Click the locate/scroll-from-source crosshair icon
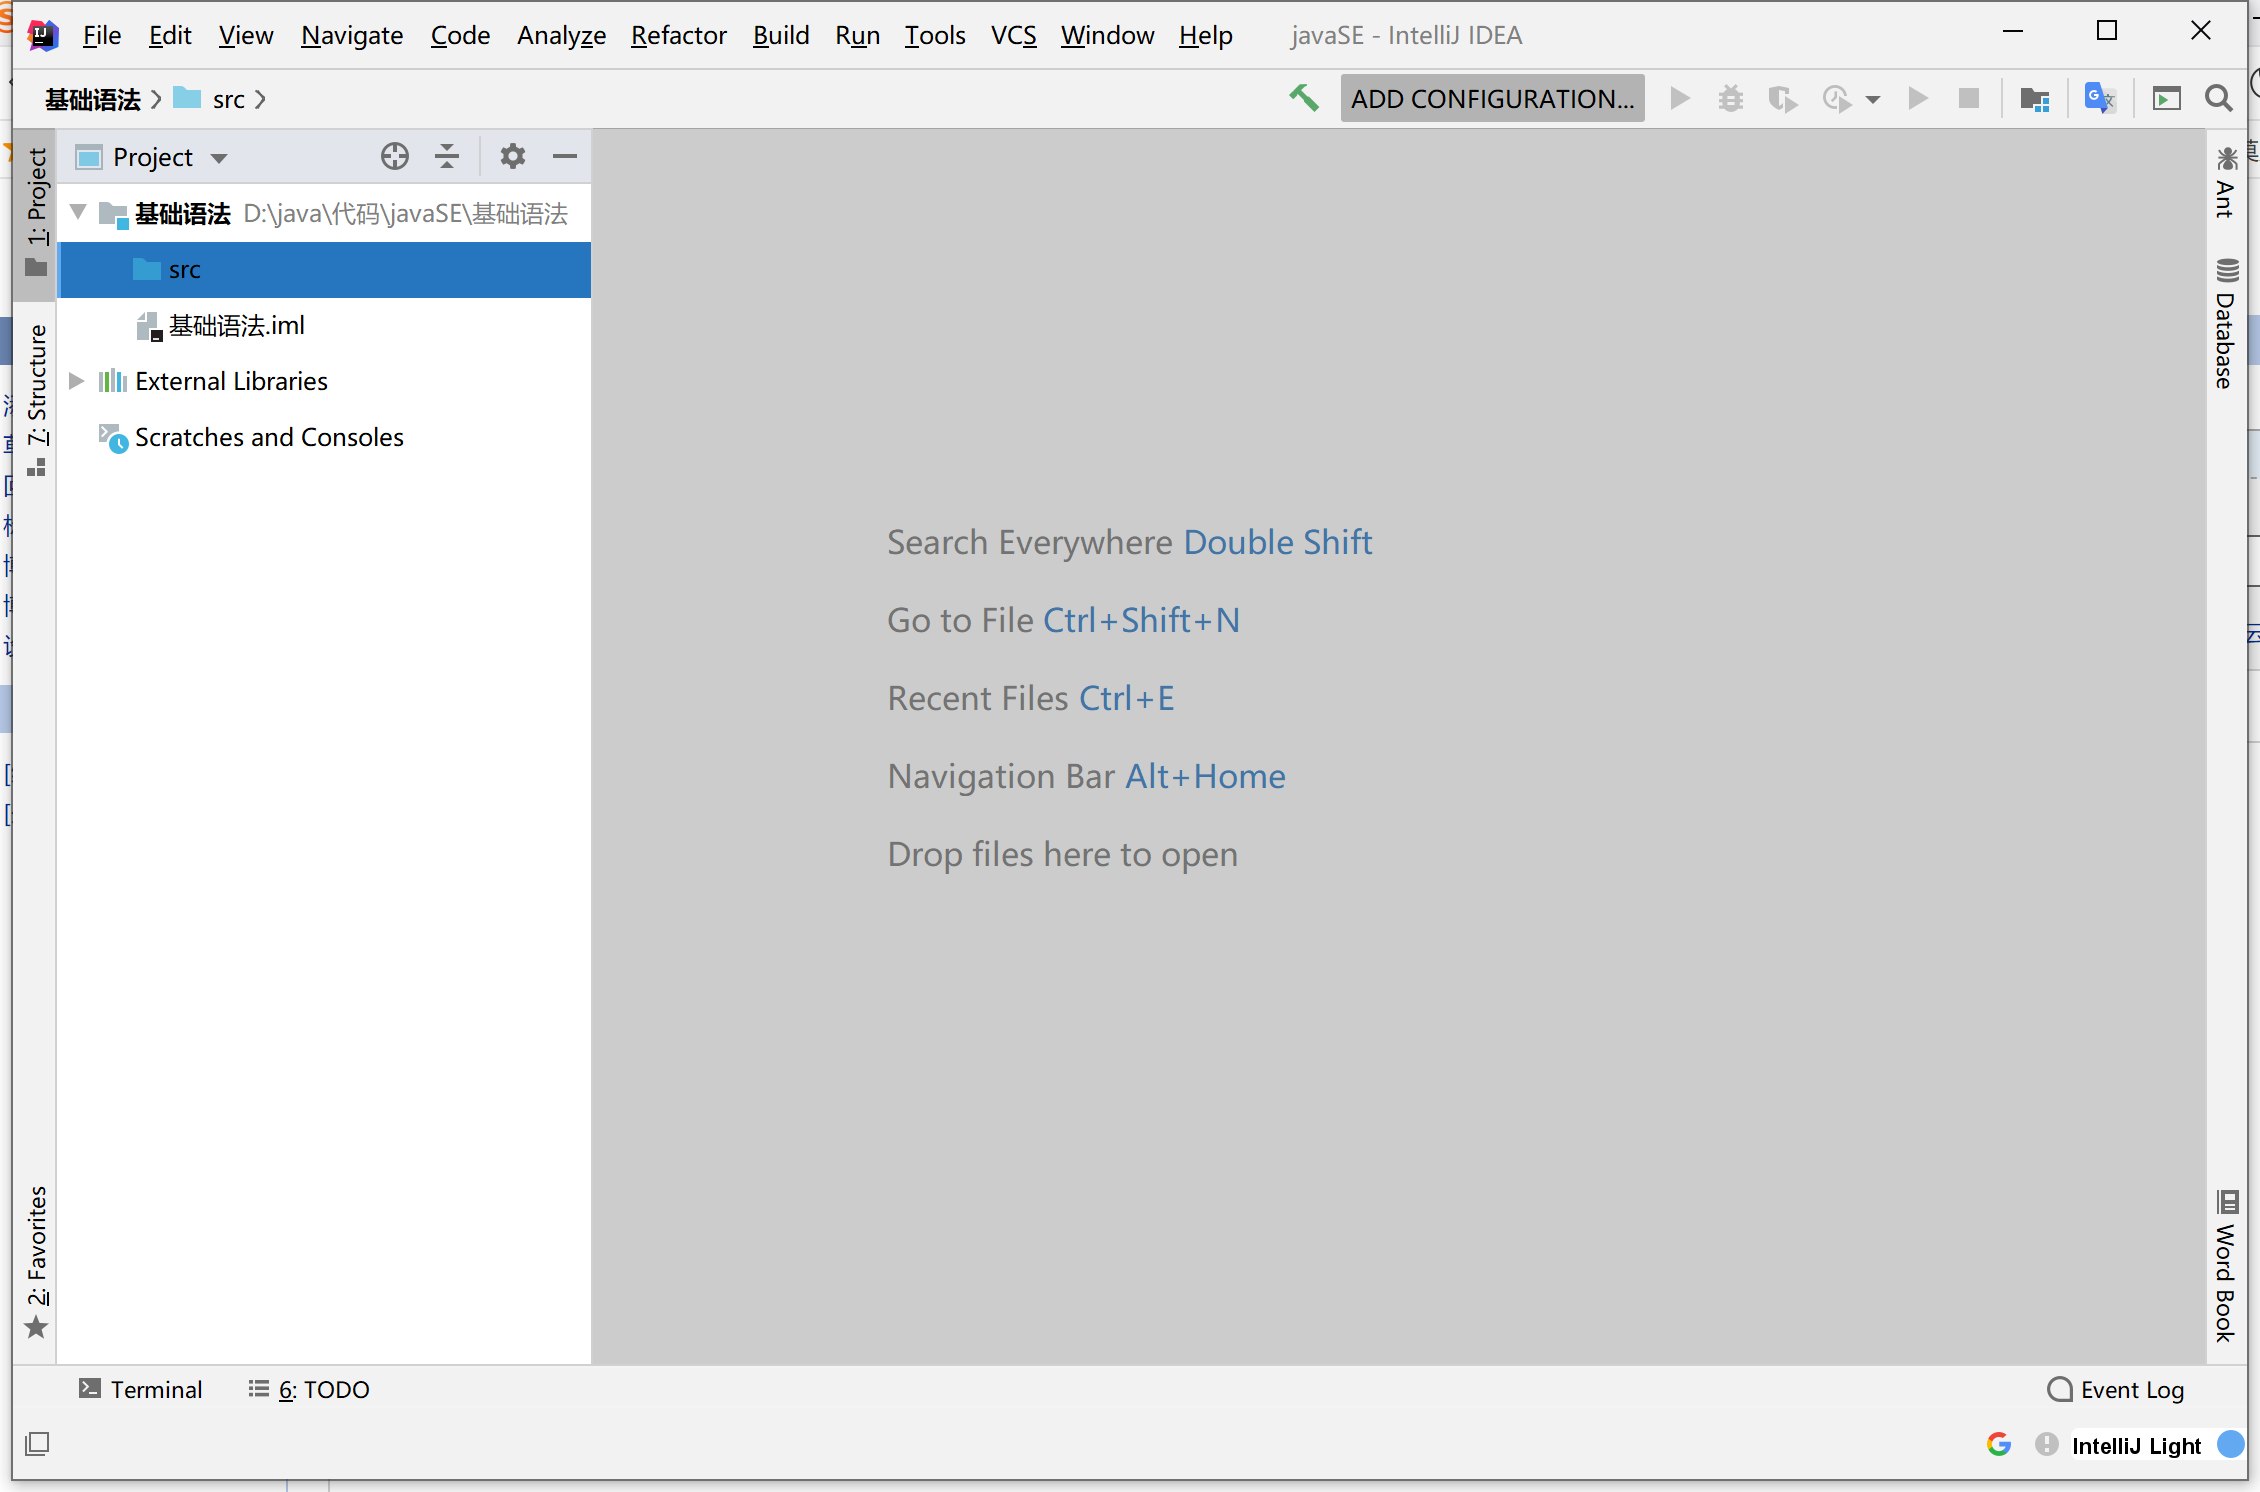Viewport: 2260px width, 1492px height. pyautogui.click(x=394, y=157)
